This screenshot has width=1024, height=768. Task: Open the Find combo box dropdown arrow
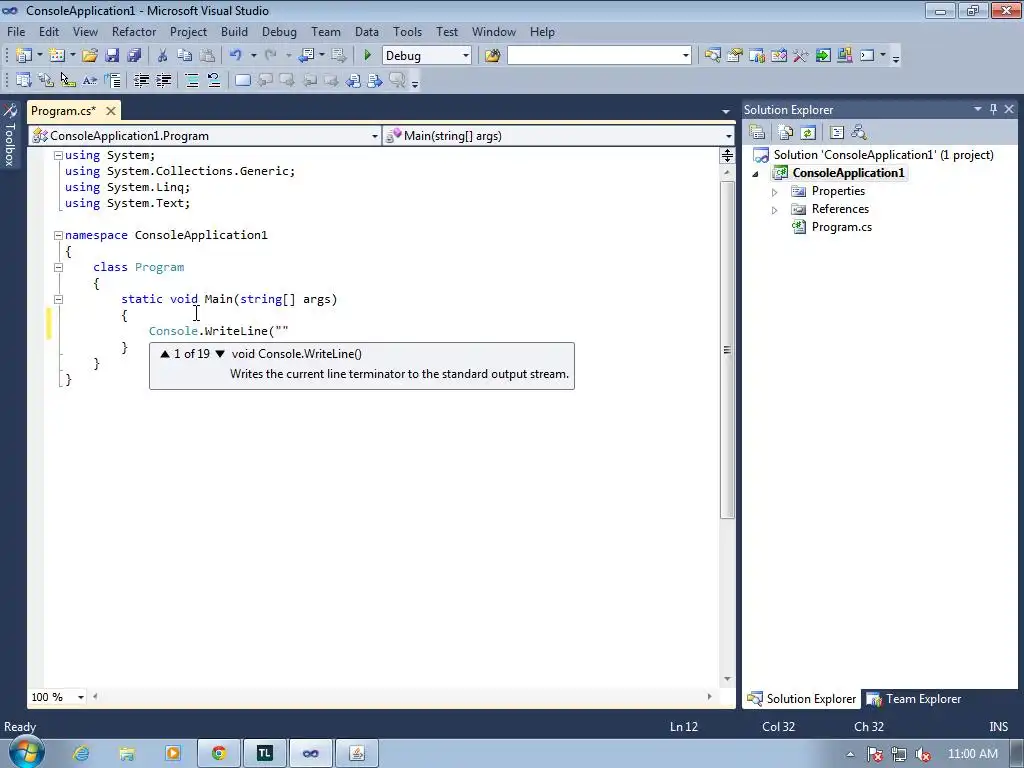click(686, 56)
